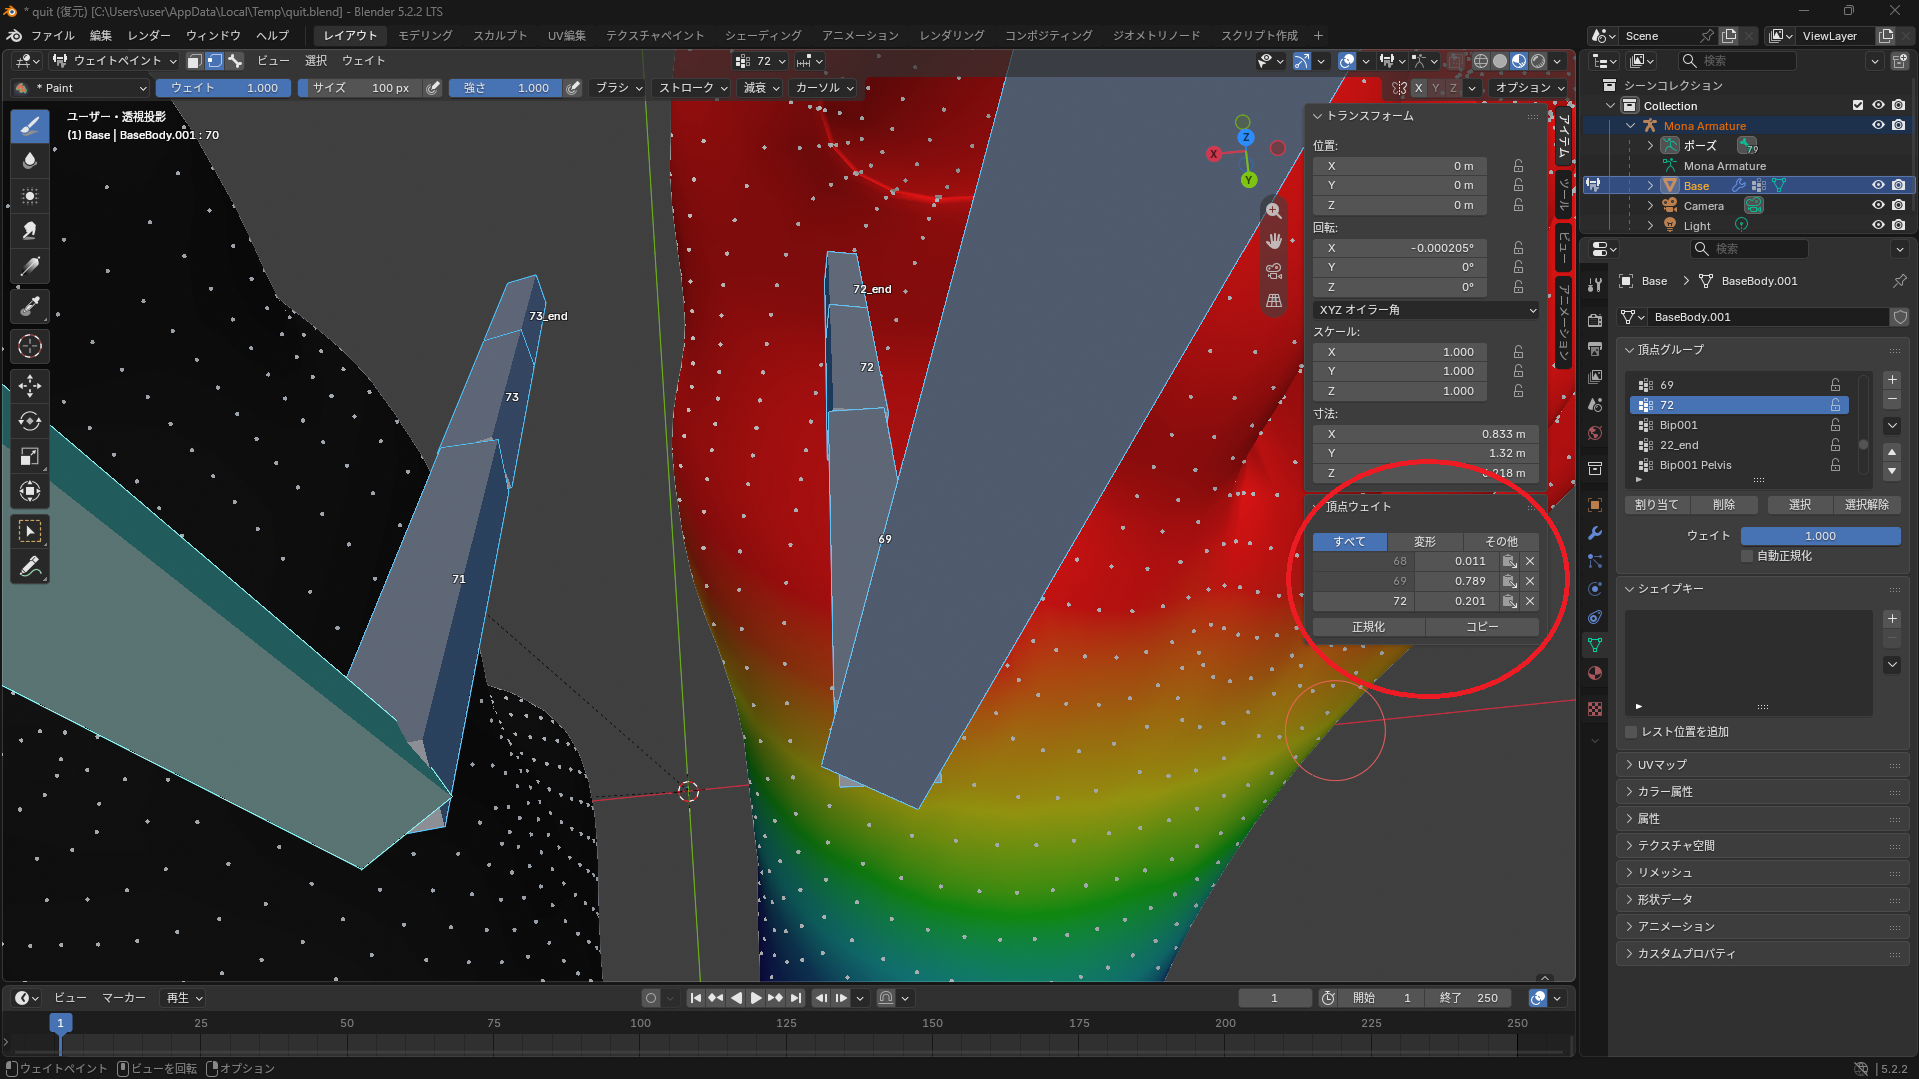1919x1079 pixels.
Task: Open the XYZ オイラー角 rotation mode dropdown
Action: pos(1426,310)
